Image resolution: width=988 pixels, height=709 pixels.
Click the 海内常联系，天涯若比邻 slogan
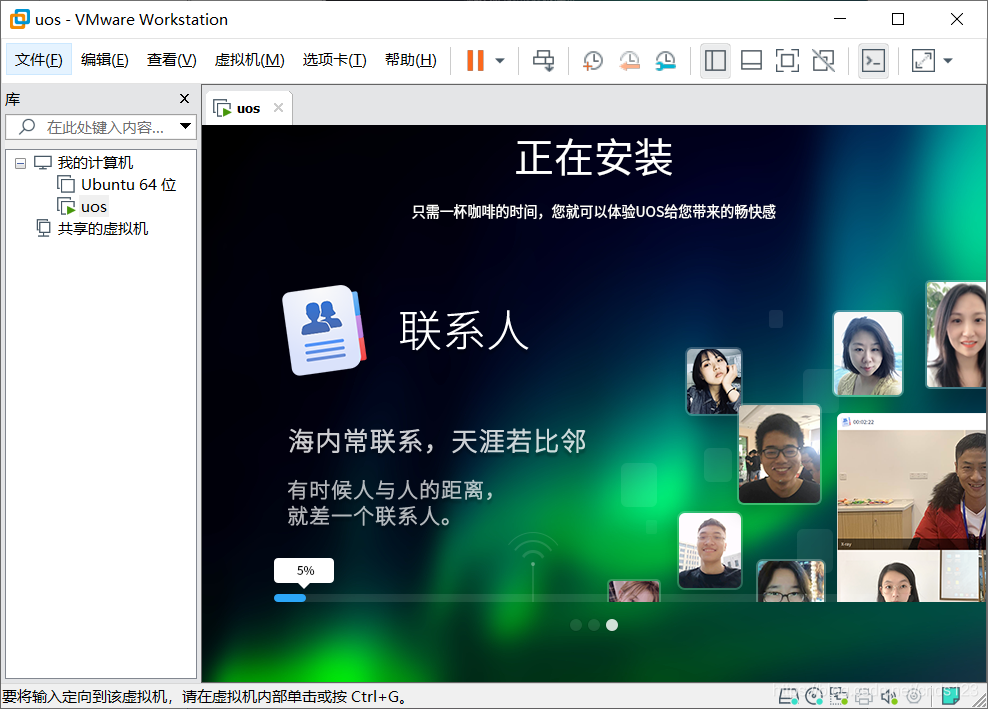437,441
